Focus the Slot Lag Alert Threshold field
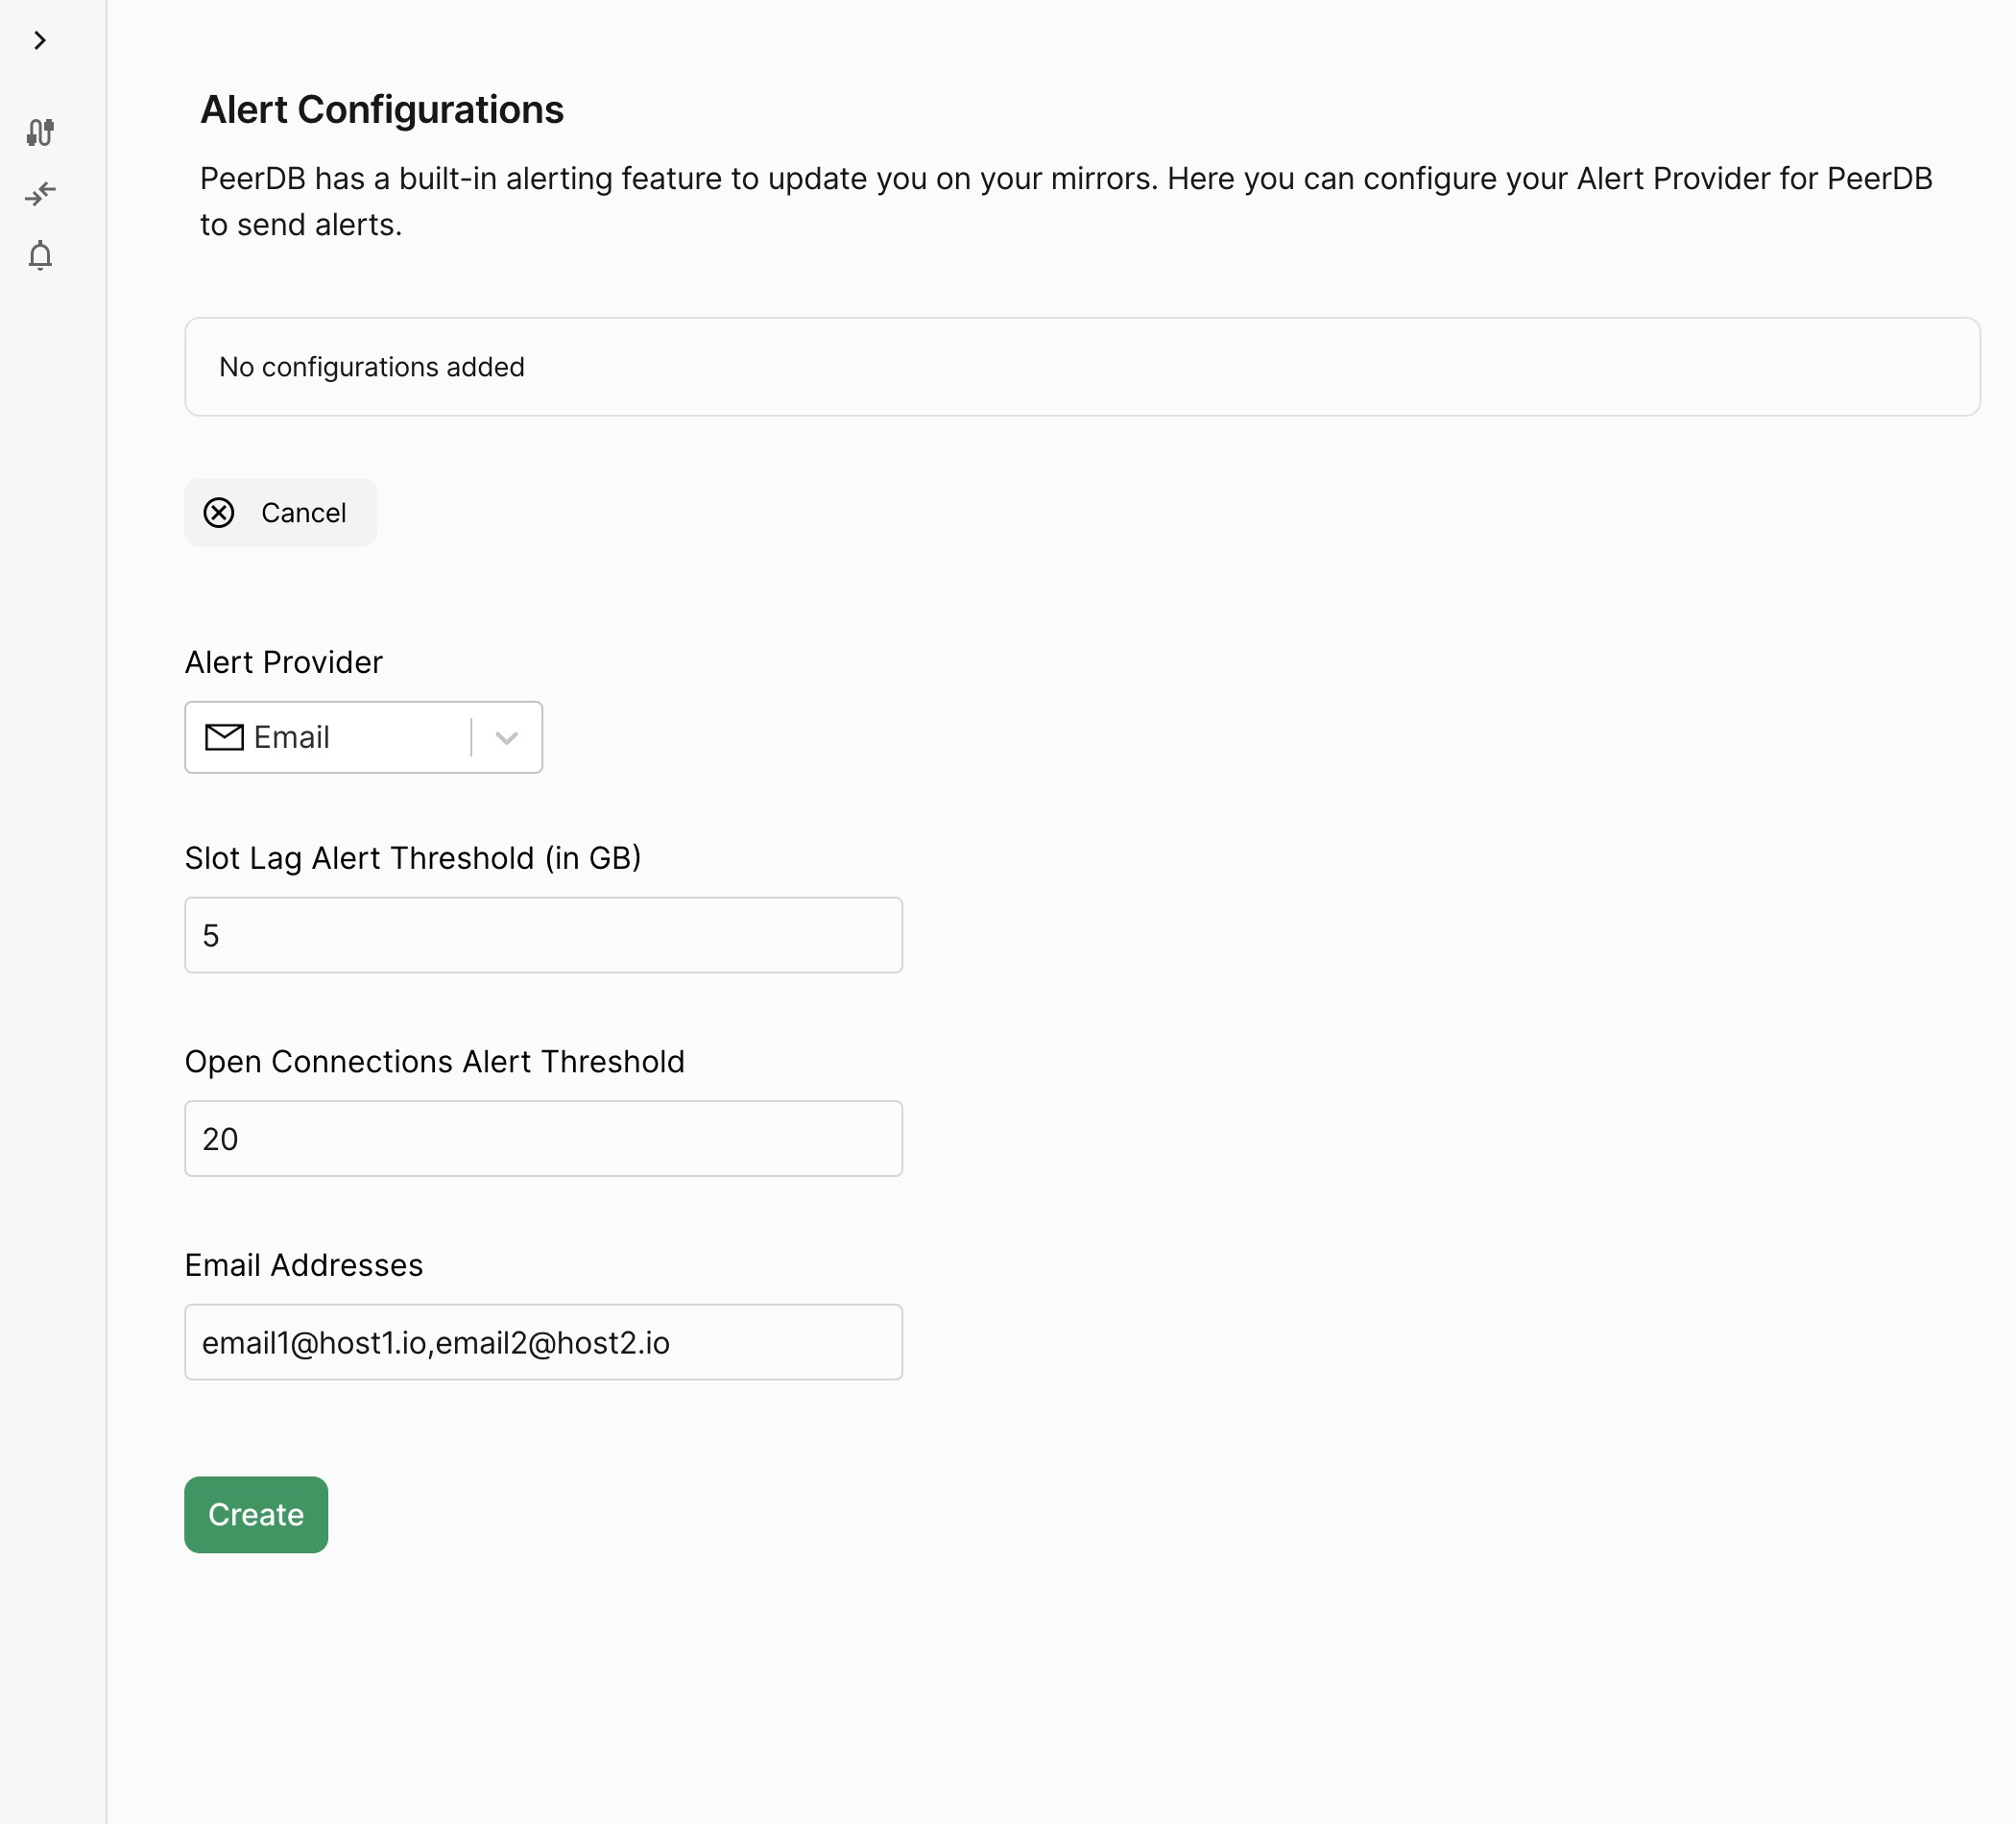 tap(543, 935)
